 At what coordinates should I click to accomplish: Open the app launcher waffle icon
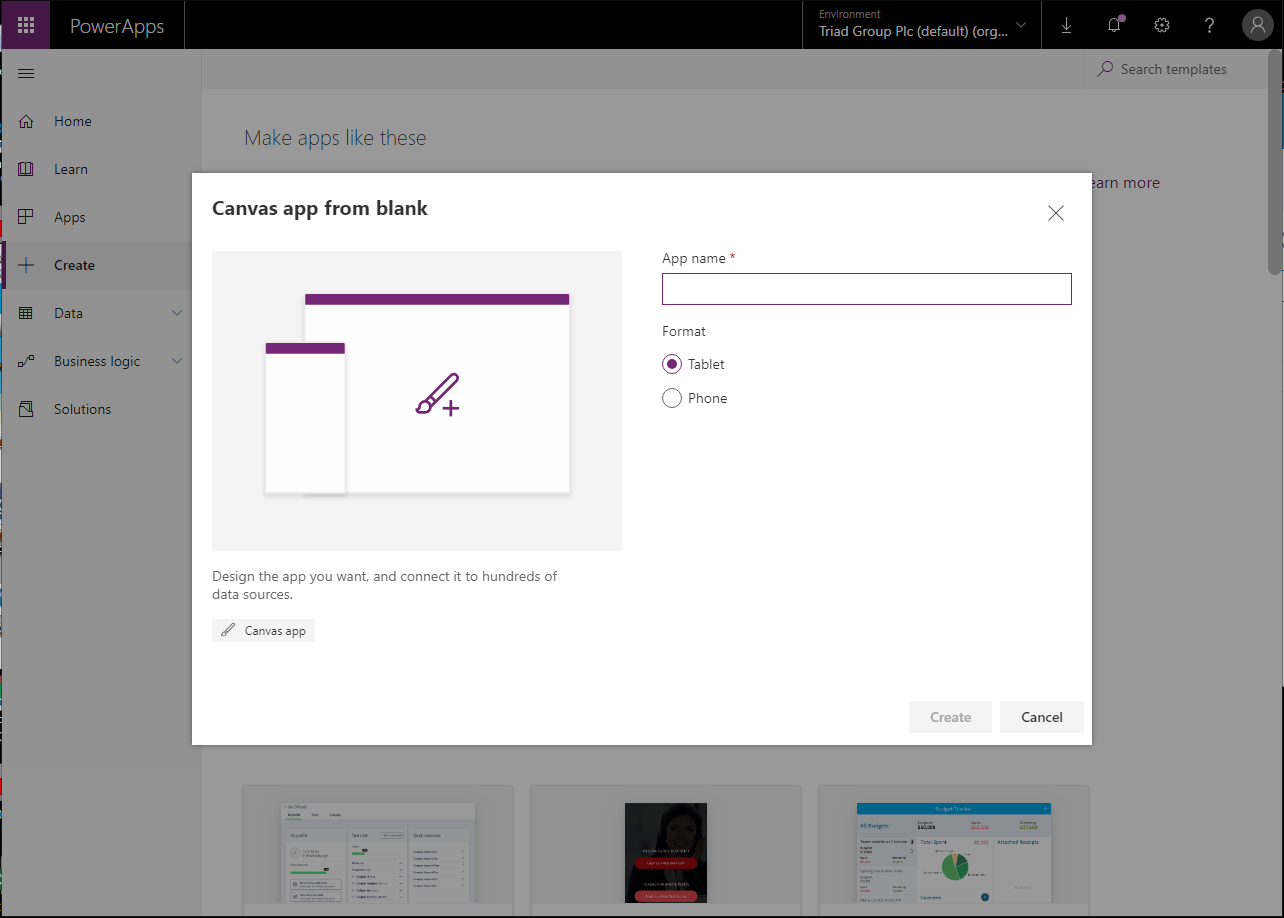(x=26, y=25)
